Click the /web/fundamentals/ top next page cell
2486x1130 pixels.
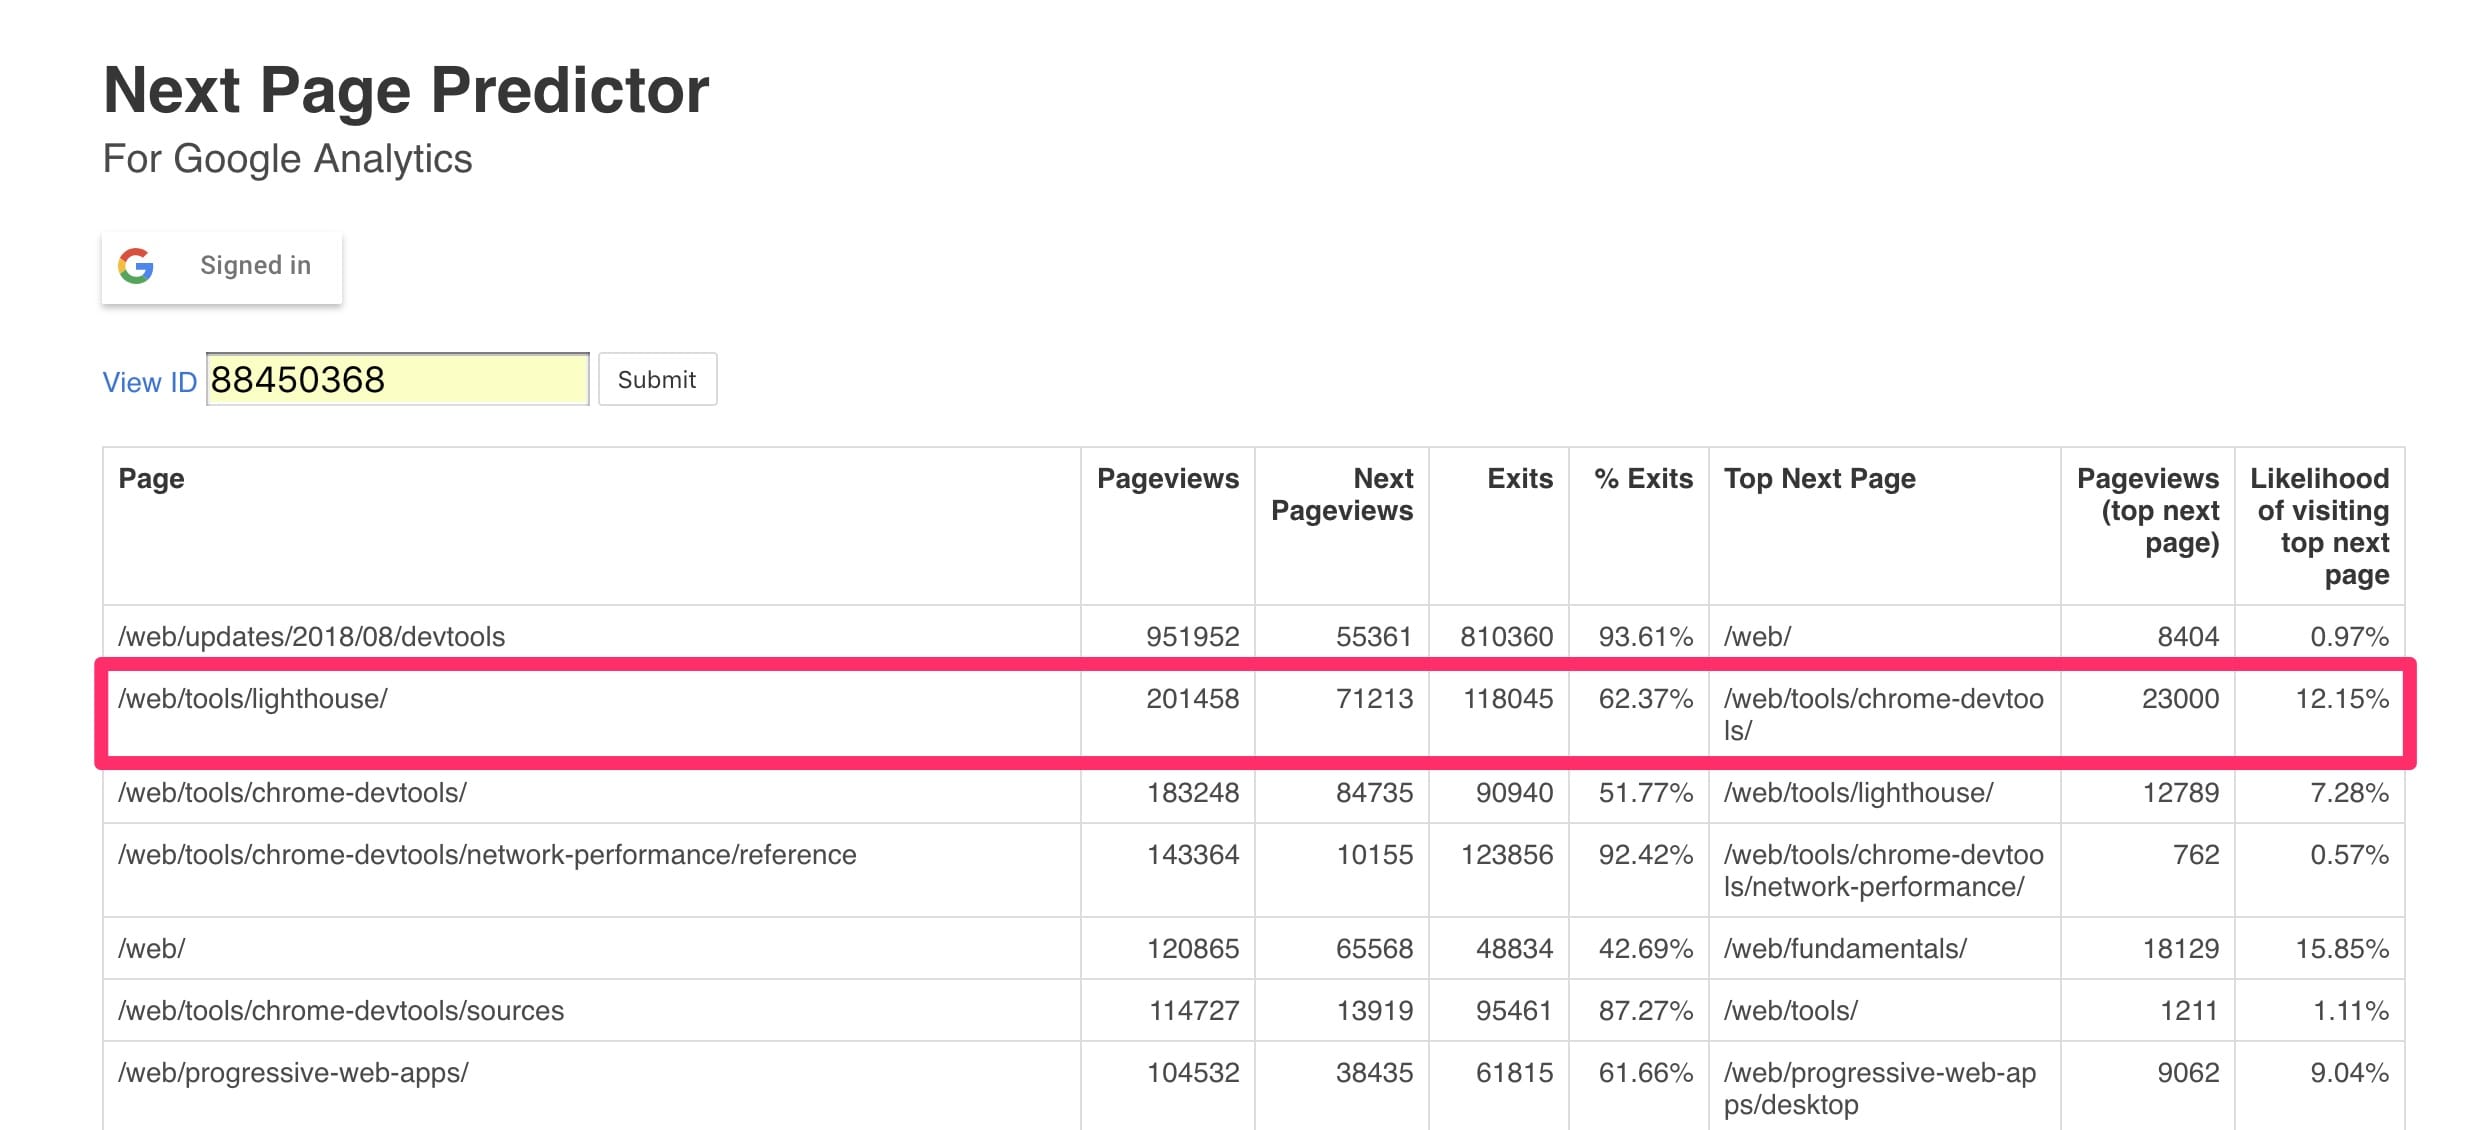[1845, 949]
